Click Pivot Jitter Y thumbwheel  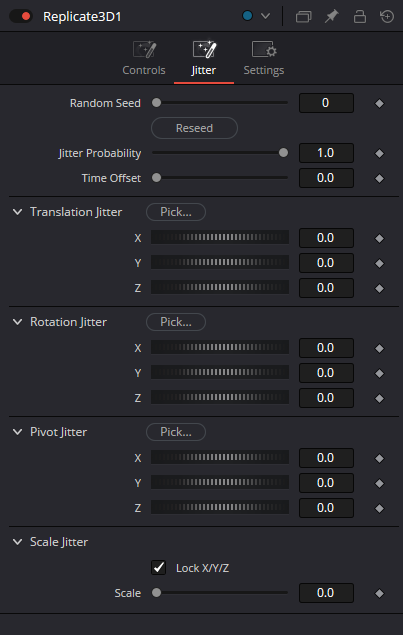220,483
